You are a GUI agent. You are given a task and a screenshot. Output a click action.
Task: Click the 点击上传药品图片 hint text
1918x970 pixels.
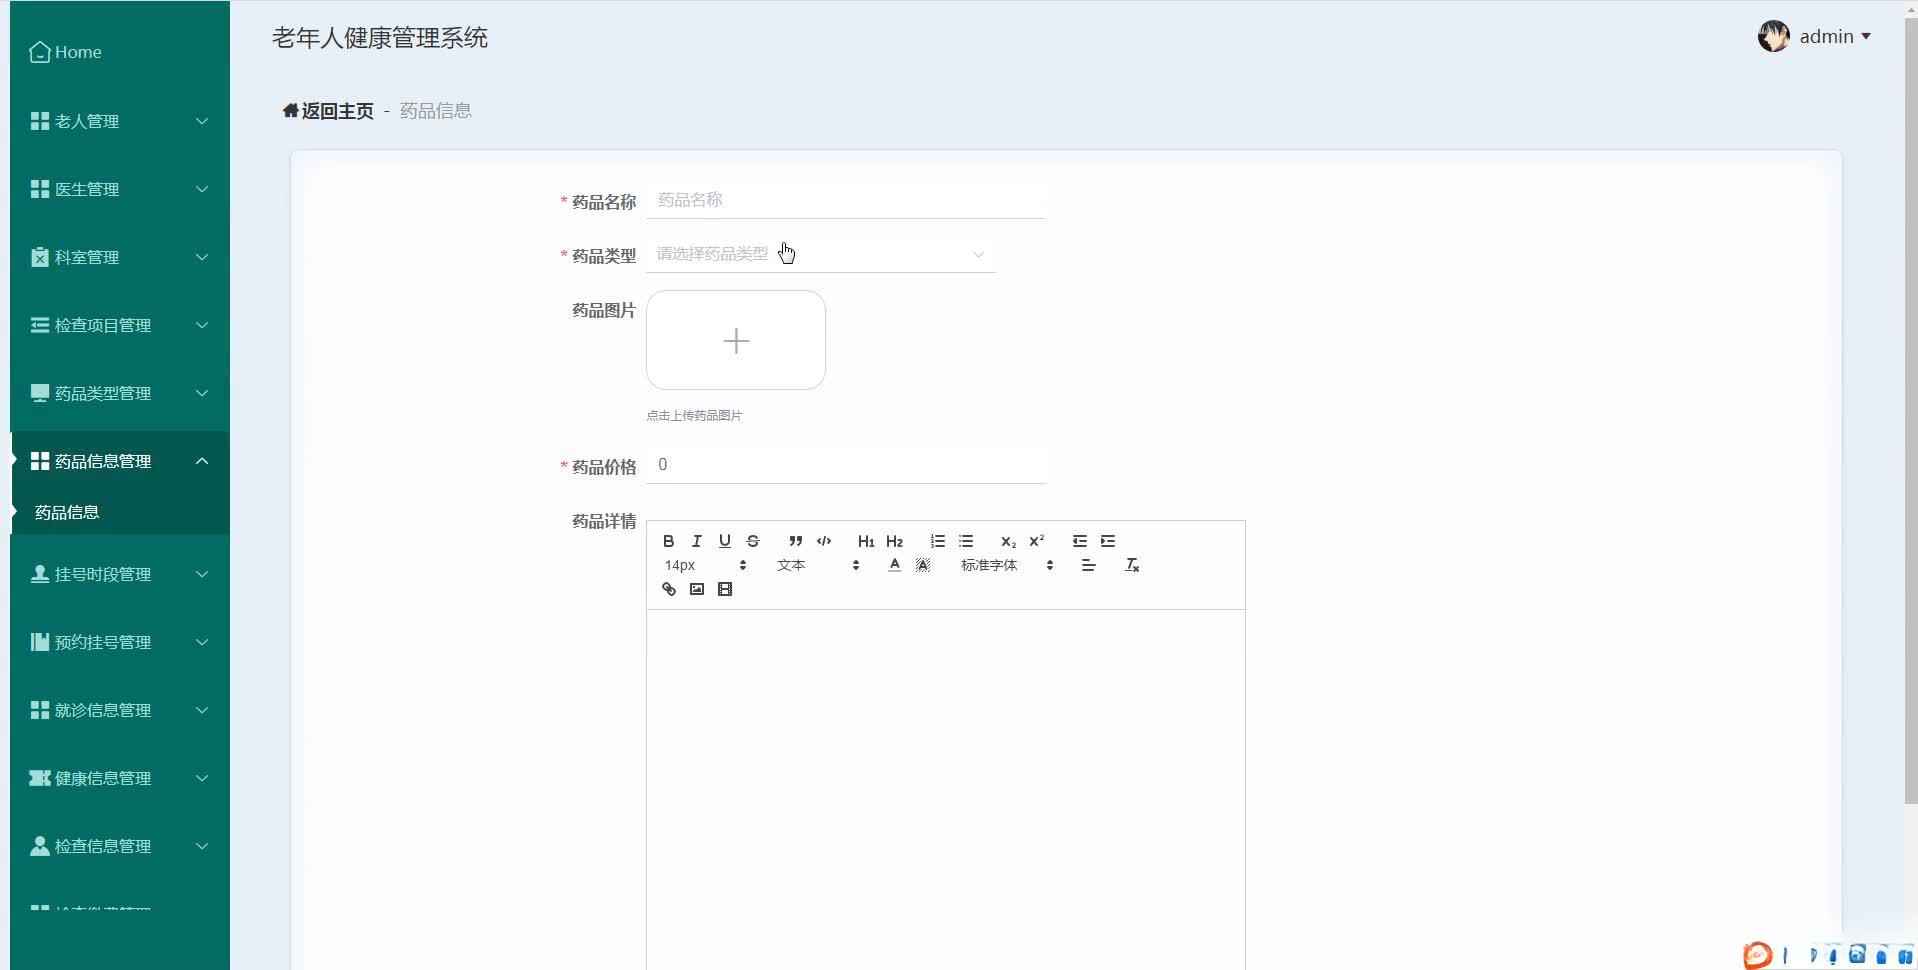pos(694,415)
